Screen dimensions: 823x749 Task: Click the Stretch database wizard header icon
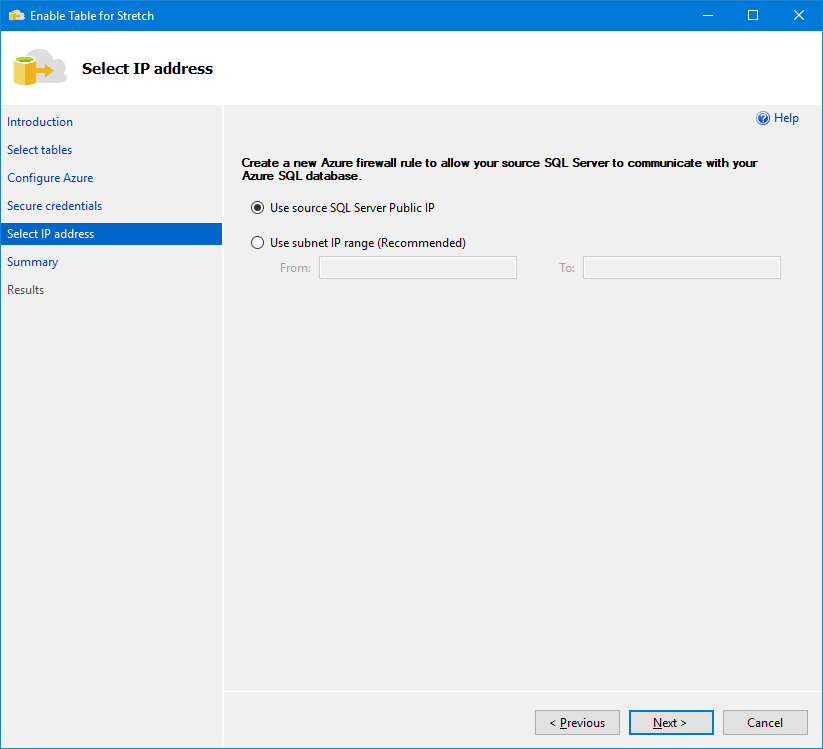click(x=40, y=68)
